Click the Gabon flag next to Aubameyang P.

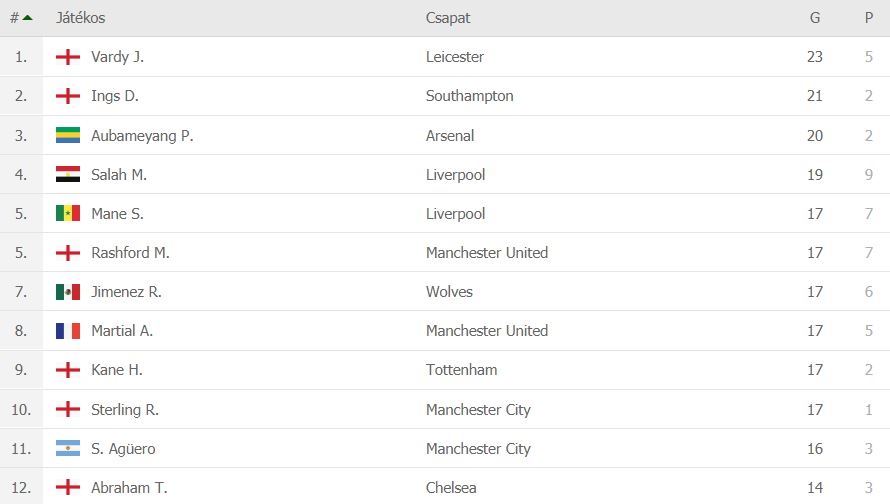68,135
